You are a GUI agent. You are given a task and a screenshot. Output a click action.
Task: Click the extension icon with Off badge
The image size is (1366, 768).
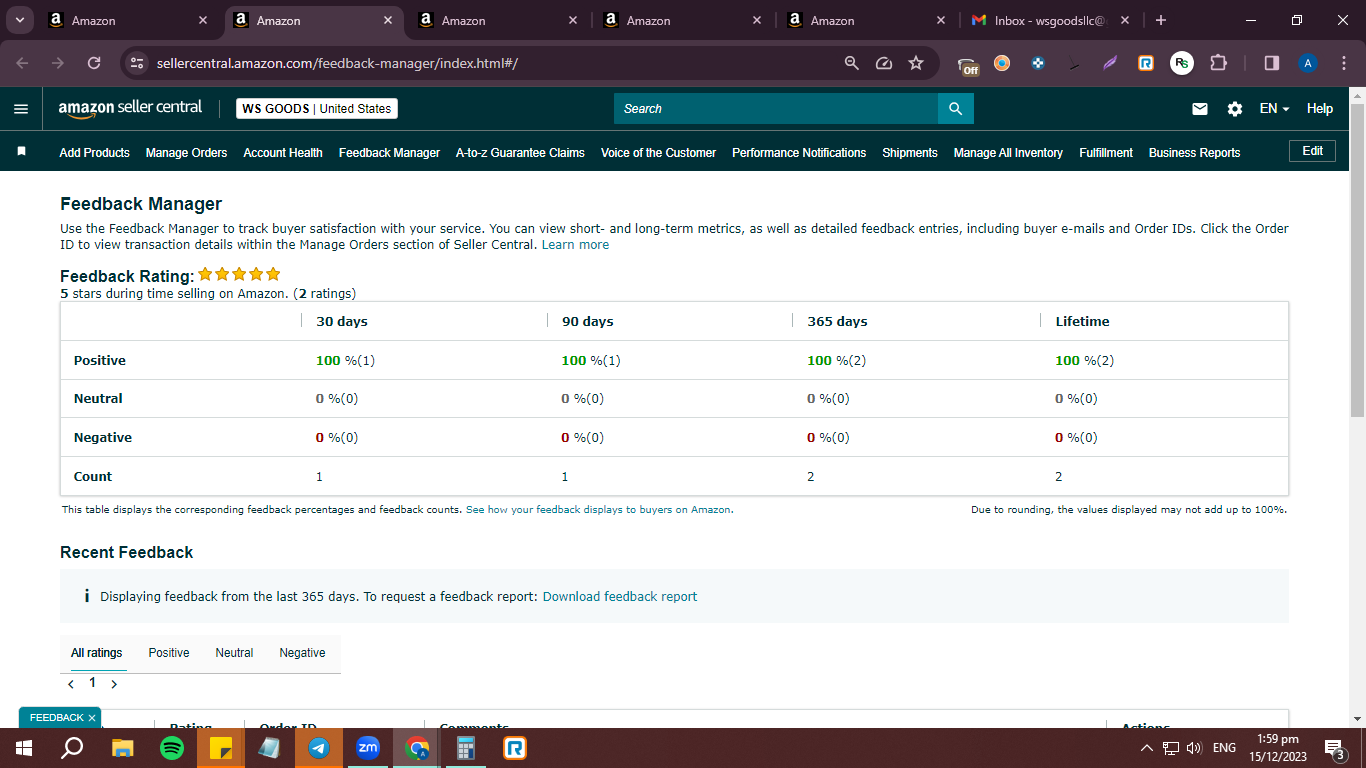968,65
